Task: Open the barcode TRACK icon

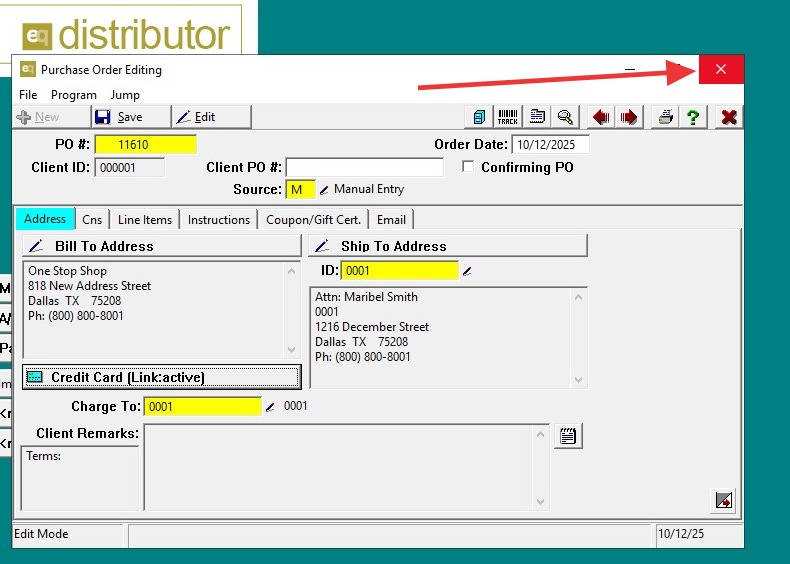Action: (x=507, y=117)
